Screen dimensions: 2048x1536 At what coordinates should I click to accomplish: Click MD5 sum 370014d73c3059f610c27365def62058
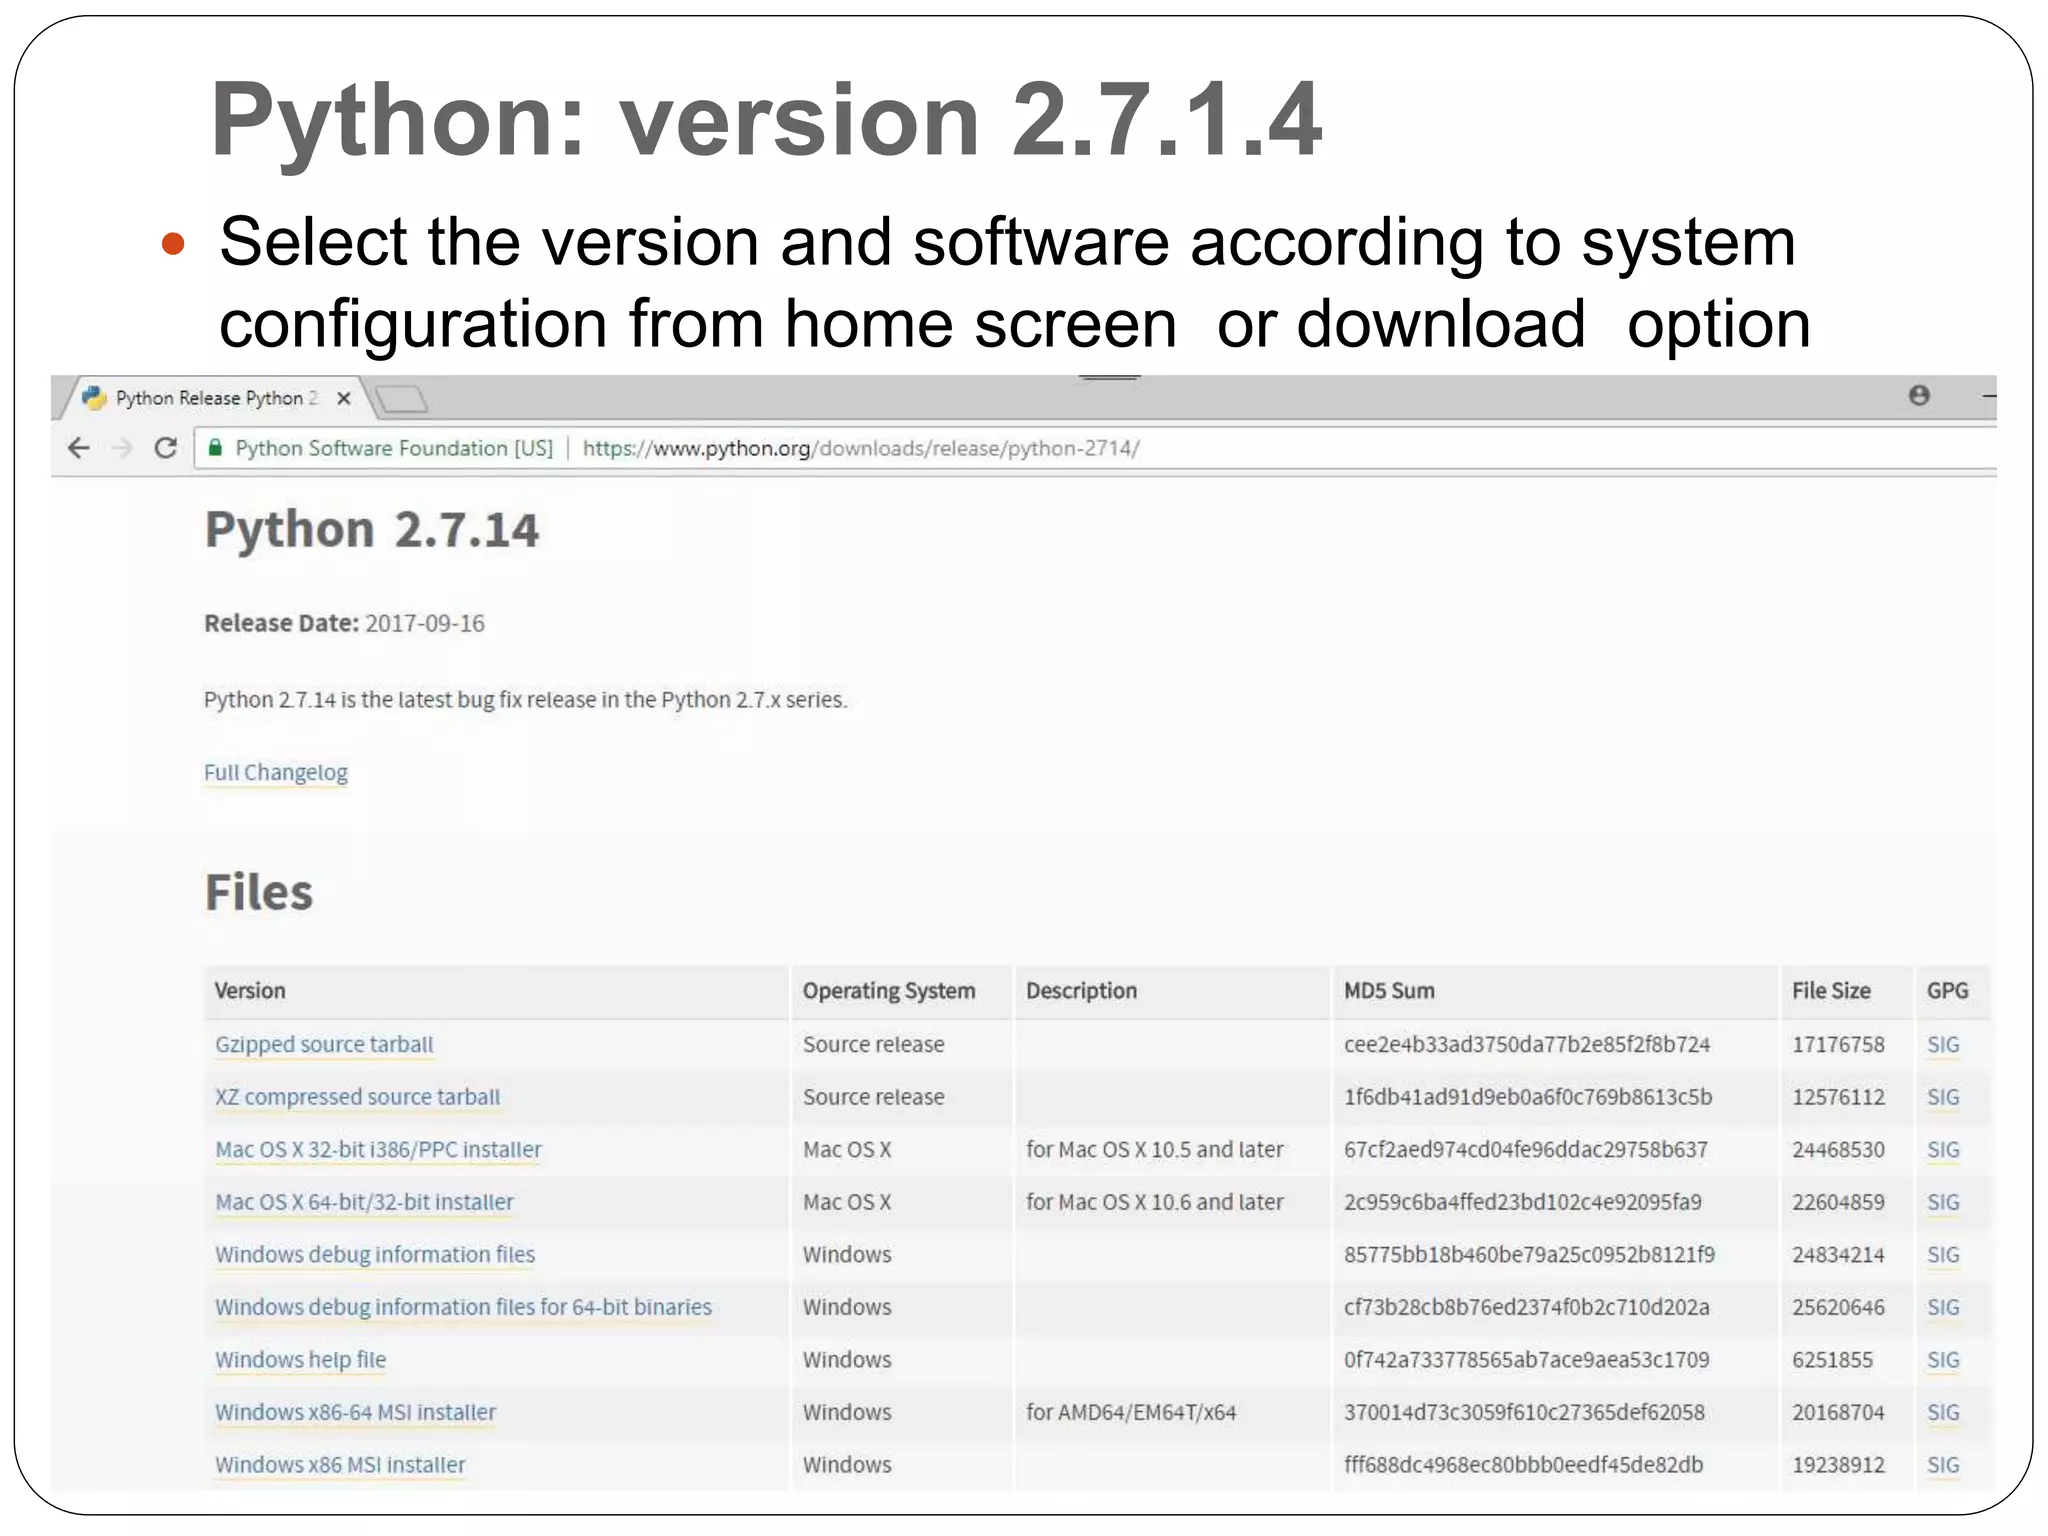click(x=1524, y=1412)
